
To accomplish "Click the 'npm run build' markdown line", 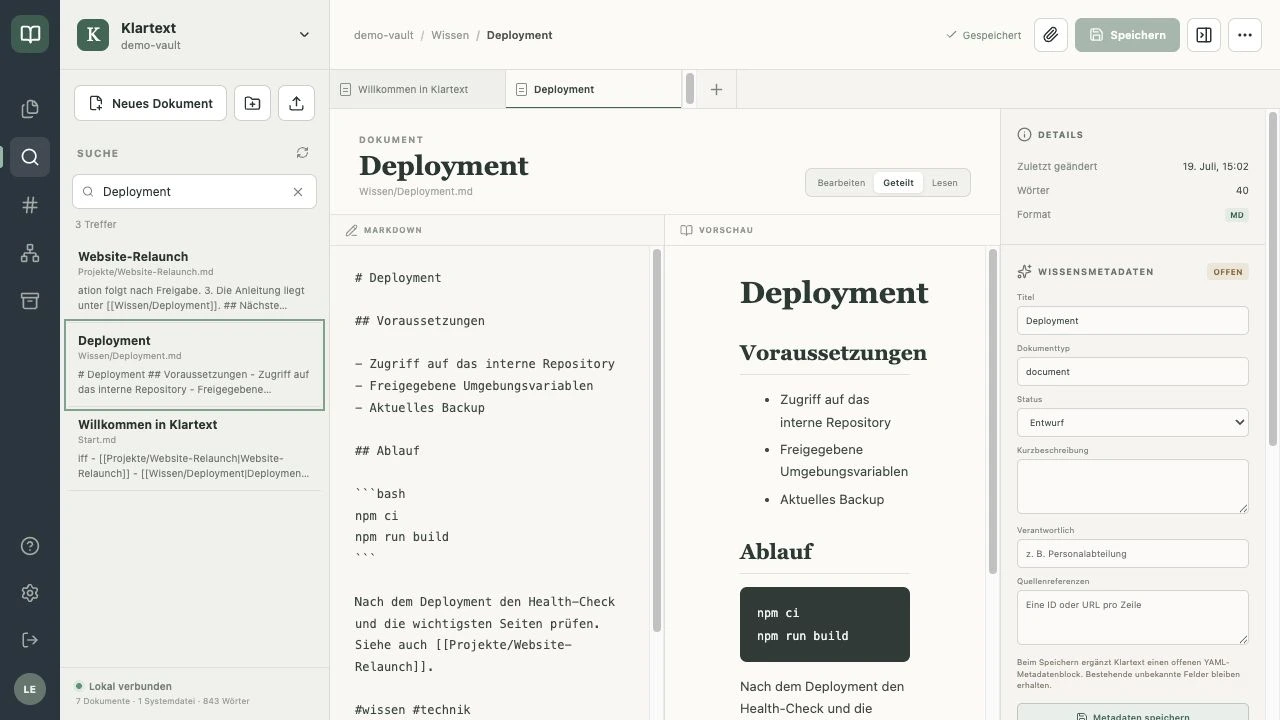I will click(x=401, y=537).
